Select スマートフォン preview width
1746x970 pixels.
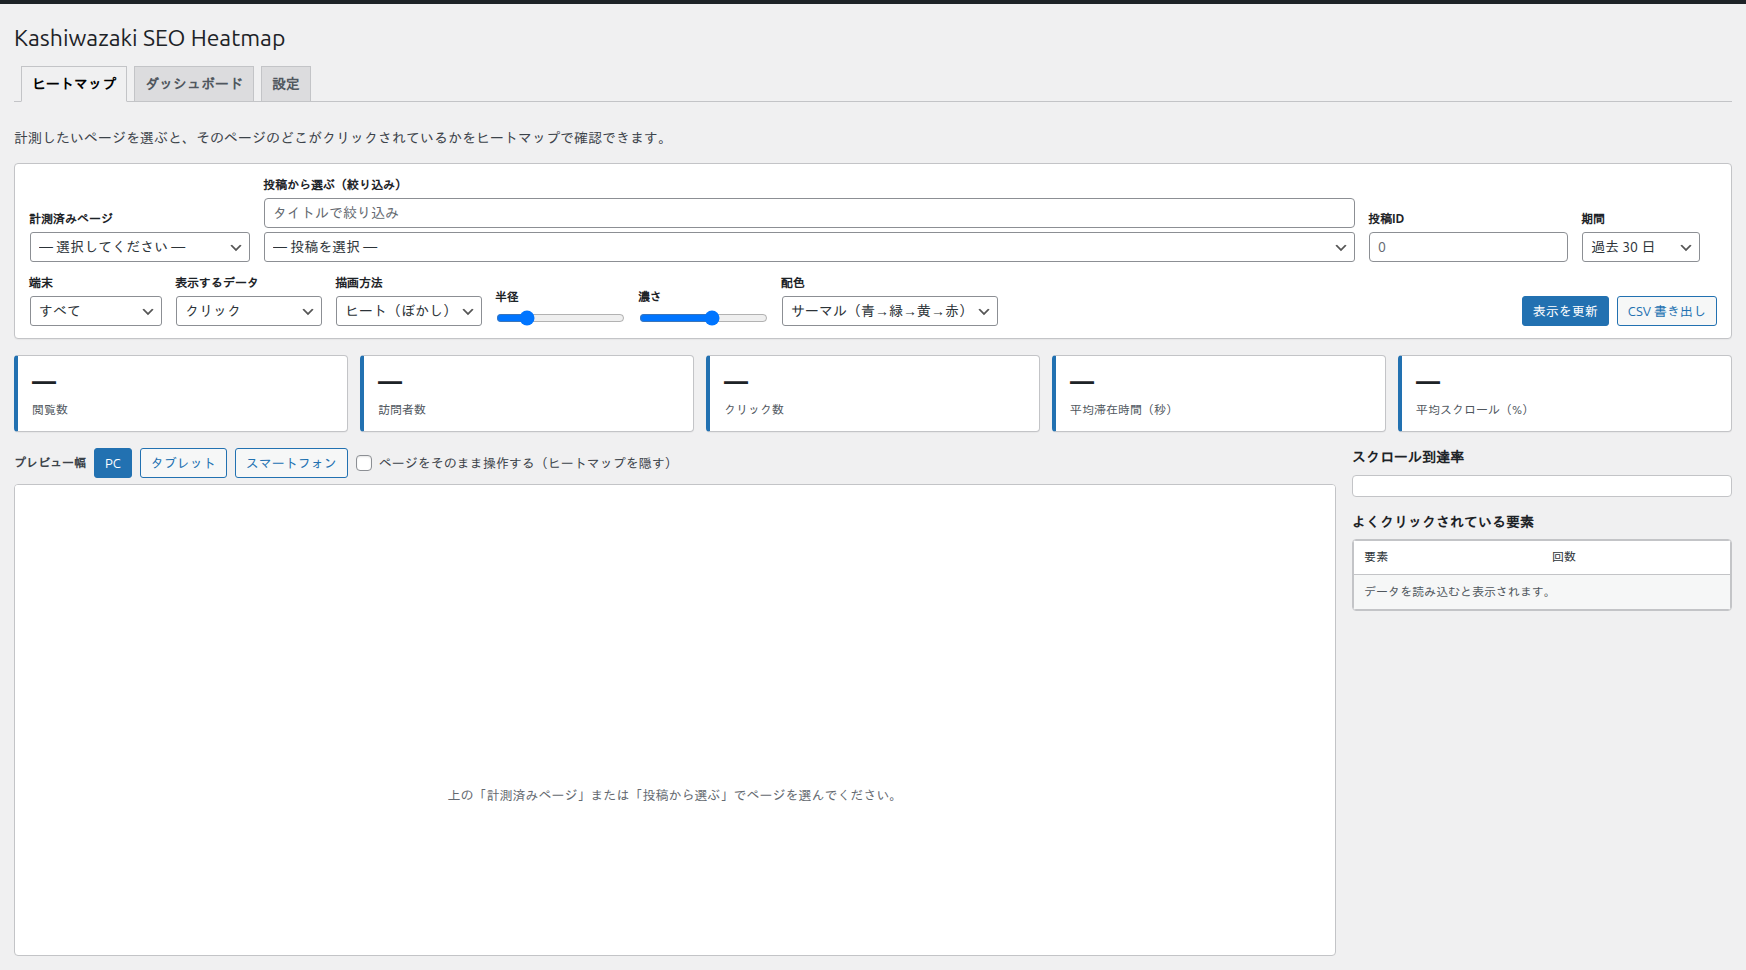click(x=291, y=463)
